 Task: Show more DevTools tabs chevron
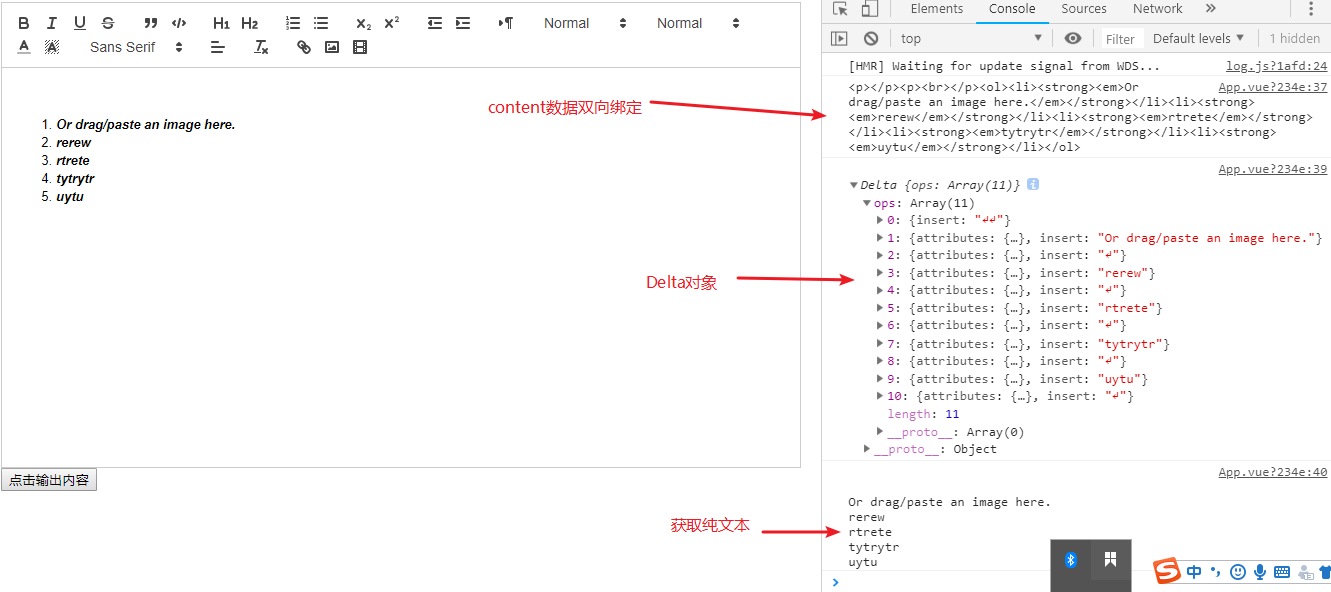1210,9
